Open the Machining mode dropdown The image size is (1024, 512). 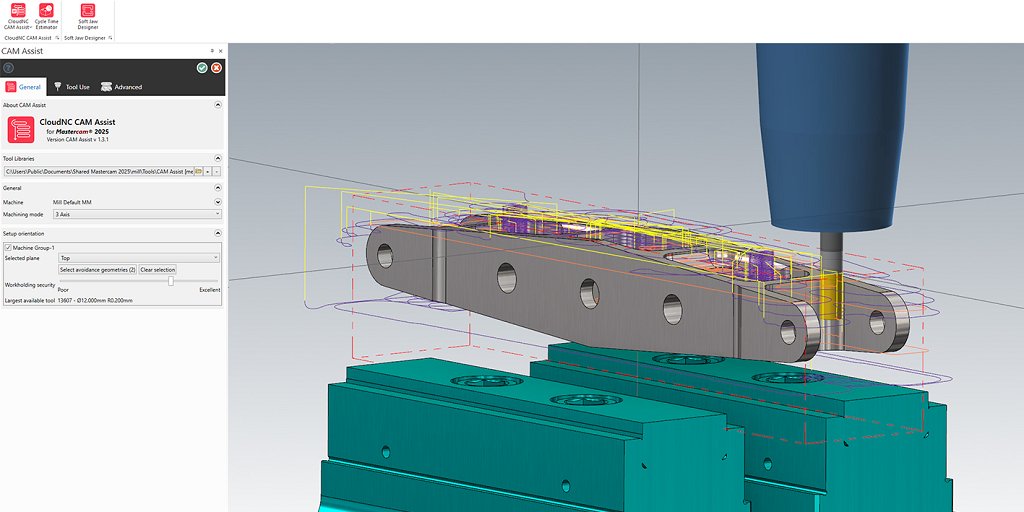(140, 214)
